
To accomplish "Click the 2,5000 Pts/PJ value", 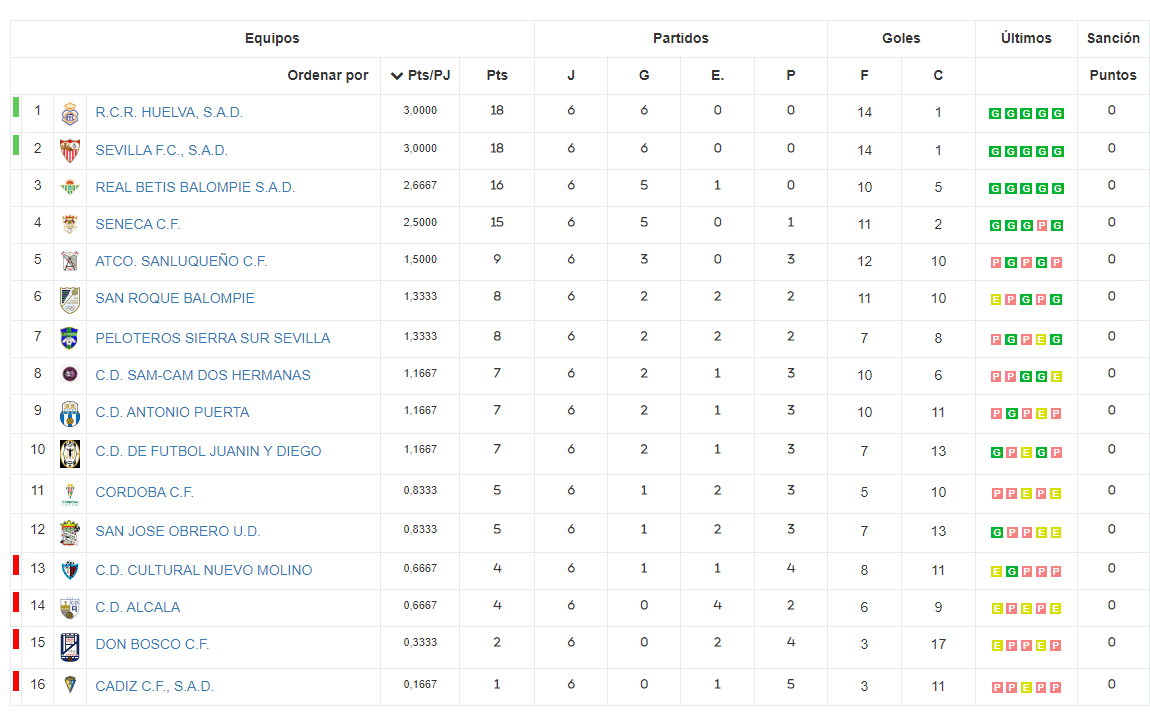I will (420, 222).
